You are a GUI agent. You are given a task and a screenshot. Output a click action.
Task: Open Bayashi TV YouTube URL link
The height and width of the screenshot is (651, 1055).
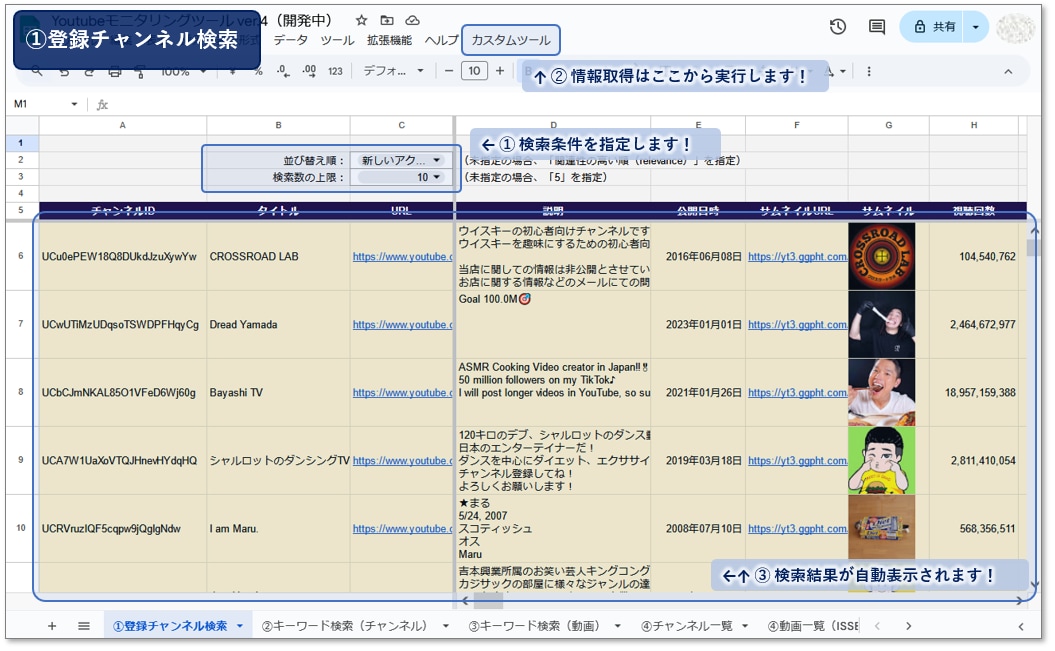402,392
